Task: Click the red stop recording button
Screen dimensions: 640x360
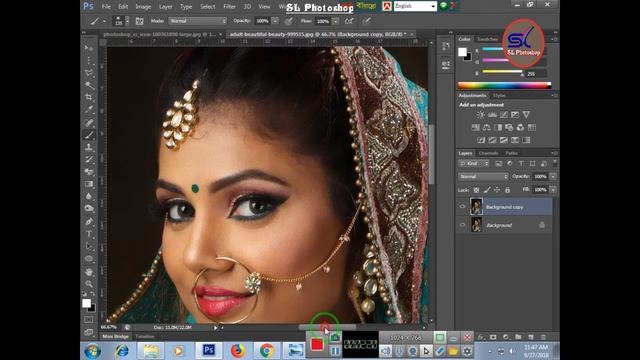Action: click(317, 344)
